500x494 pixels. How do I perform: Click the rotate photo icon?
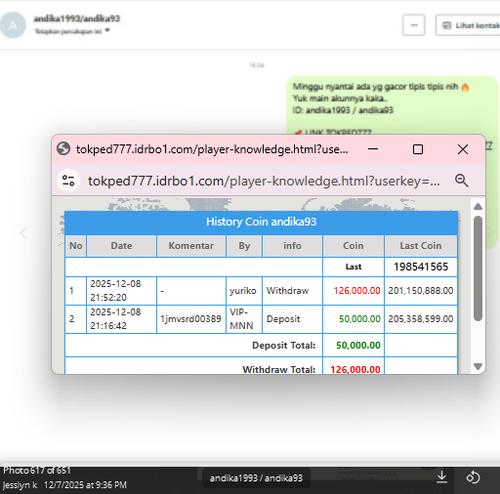point(473,477)
